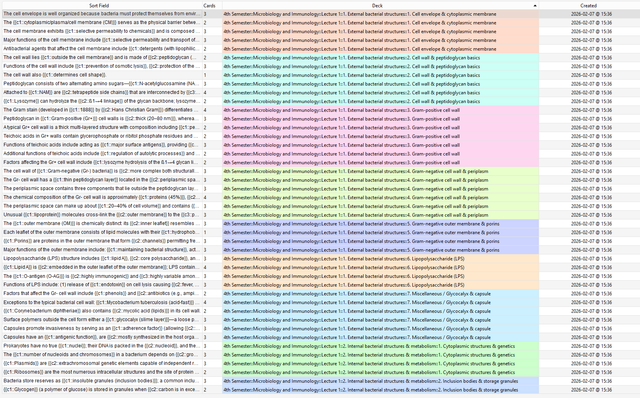Click the Deck column header label

click(x=377, y=6)
